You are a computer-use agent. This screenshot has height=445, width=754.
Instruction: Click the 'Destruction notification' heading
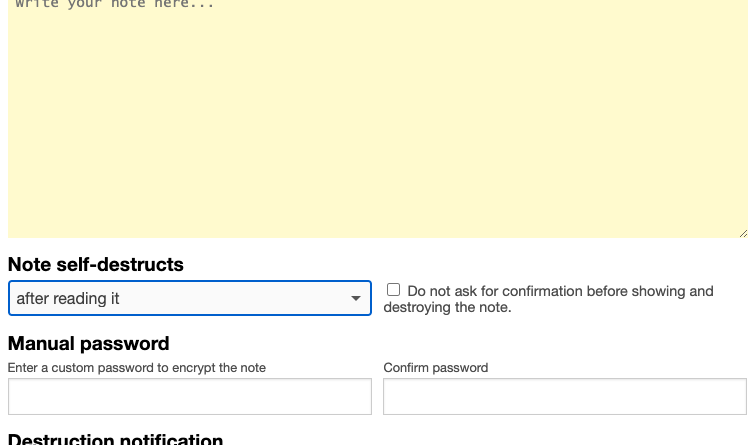[115, 439]
